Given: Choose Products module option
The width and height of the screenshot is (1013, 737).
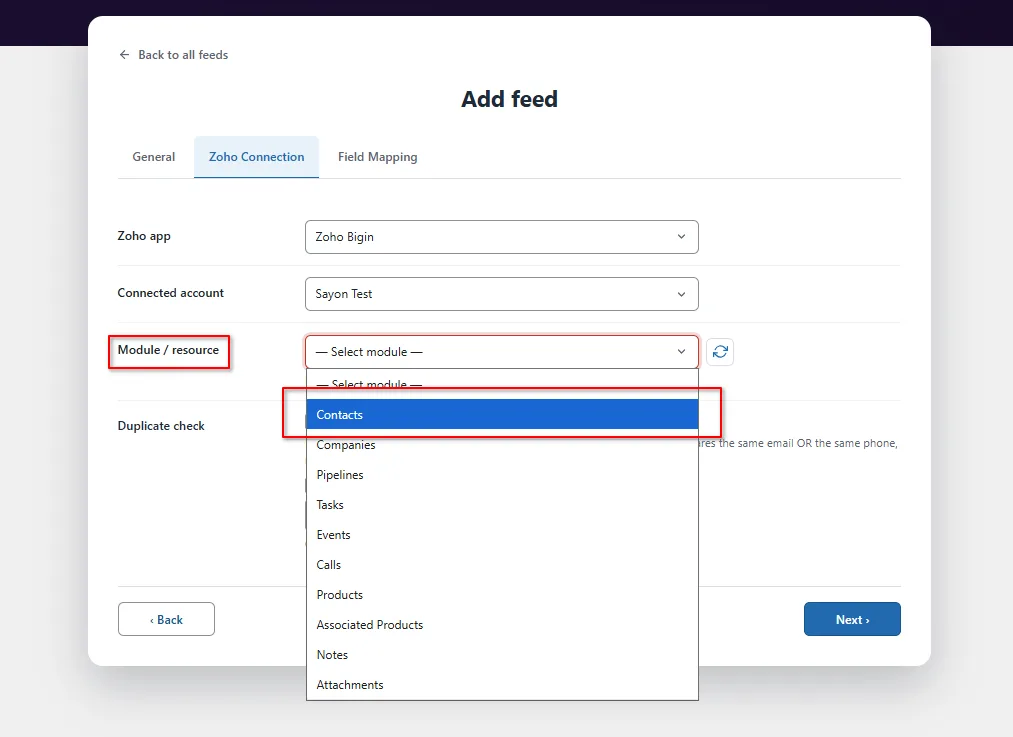Looking at the screenshot, I should tap(503, 595).
